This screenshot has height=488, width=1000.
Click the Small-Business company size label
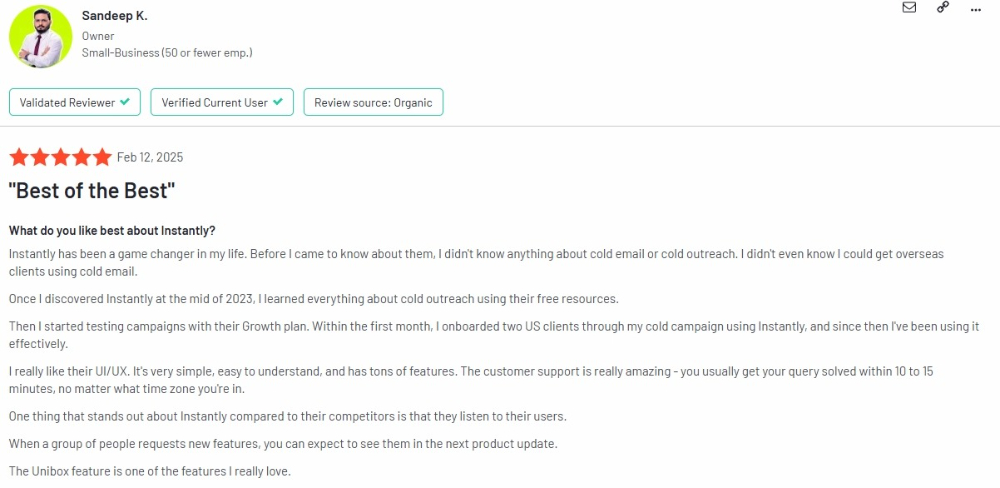coord(167,53)
